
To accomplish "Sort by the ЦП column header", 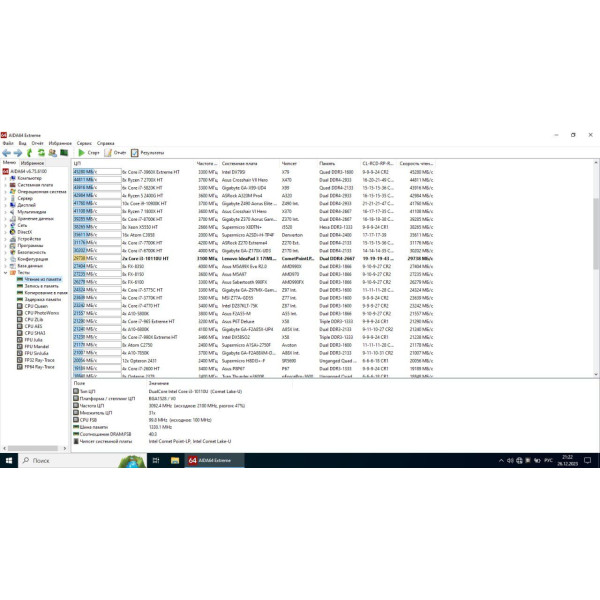I will click(x=133, y=163).
